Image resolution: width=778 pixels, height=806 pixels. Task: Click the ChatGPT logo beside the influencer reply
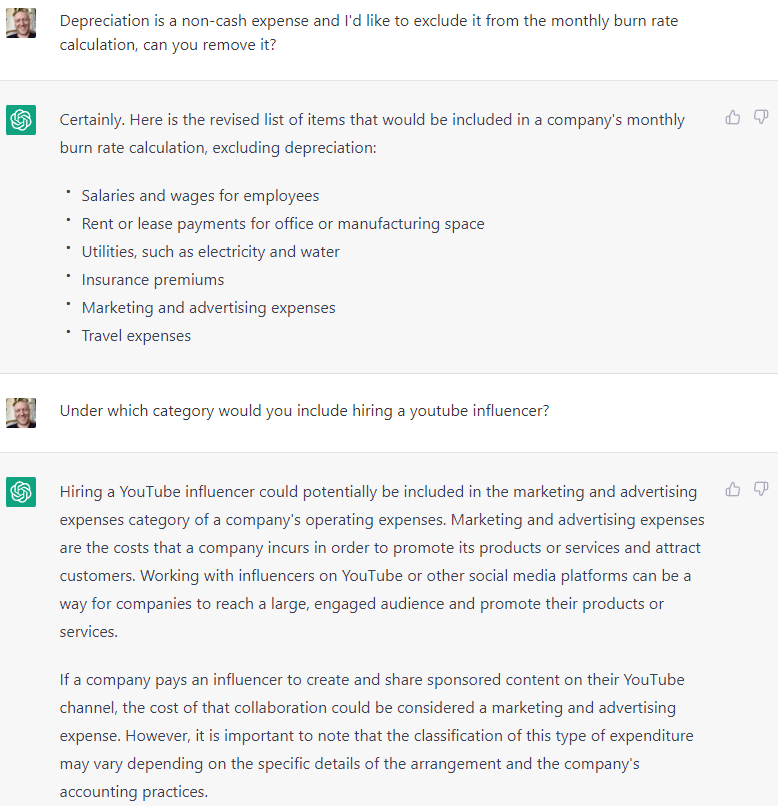(x=21, y=492)
